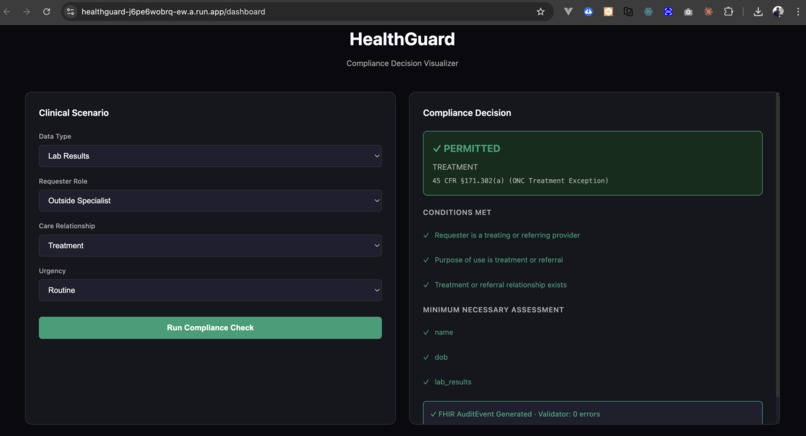Open the camera screenshot extension
806x436 pixels.
coord(688,11)
